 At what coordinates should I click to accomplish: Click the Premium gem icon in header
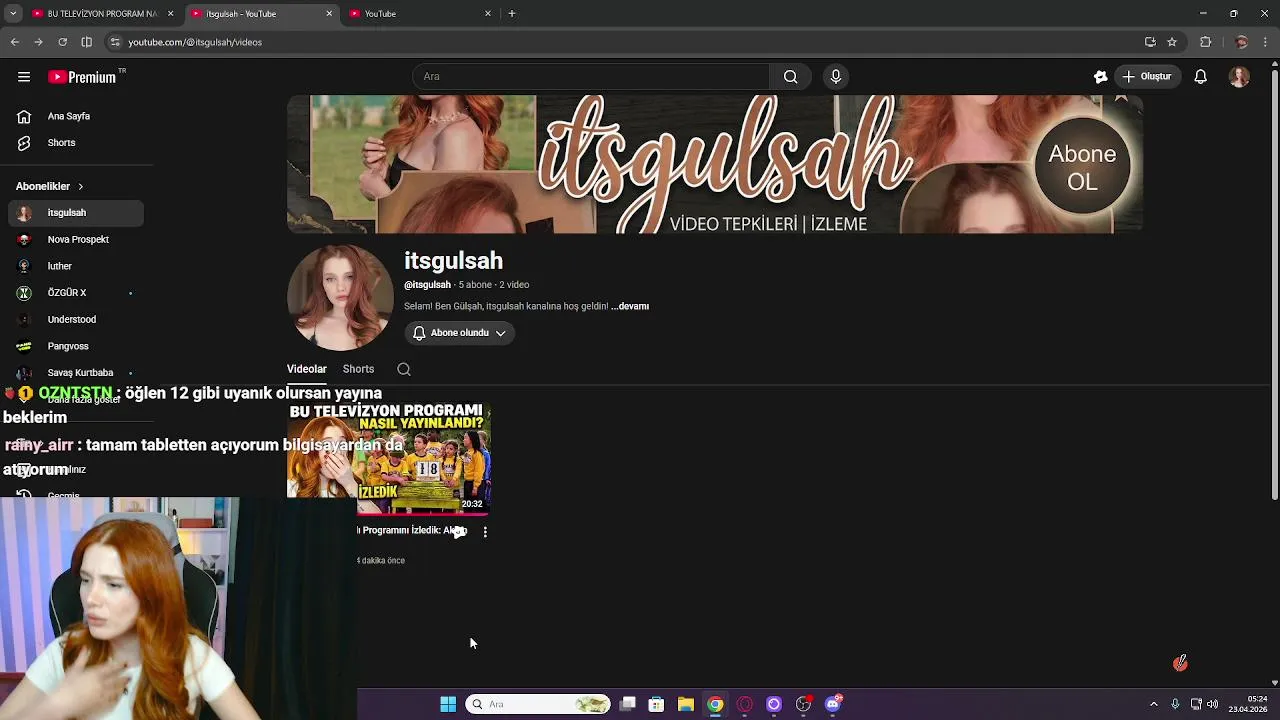click(x=1101, y=77)
